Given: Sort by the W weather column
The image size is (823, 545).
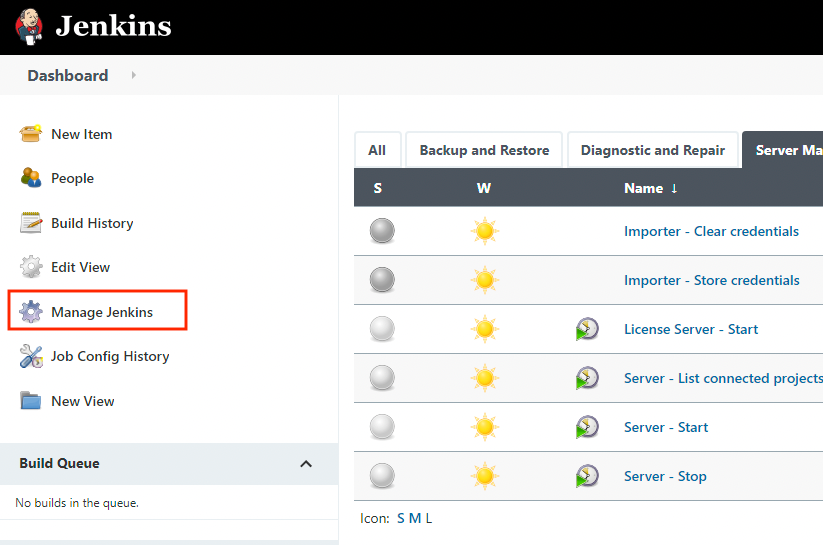Looking at the screenshot, I should pyautogui.click(x=484, y=188).
